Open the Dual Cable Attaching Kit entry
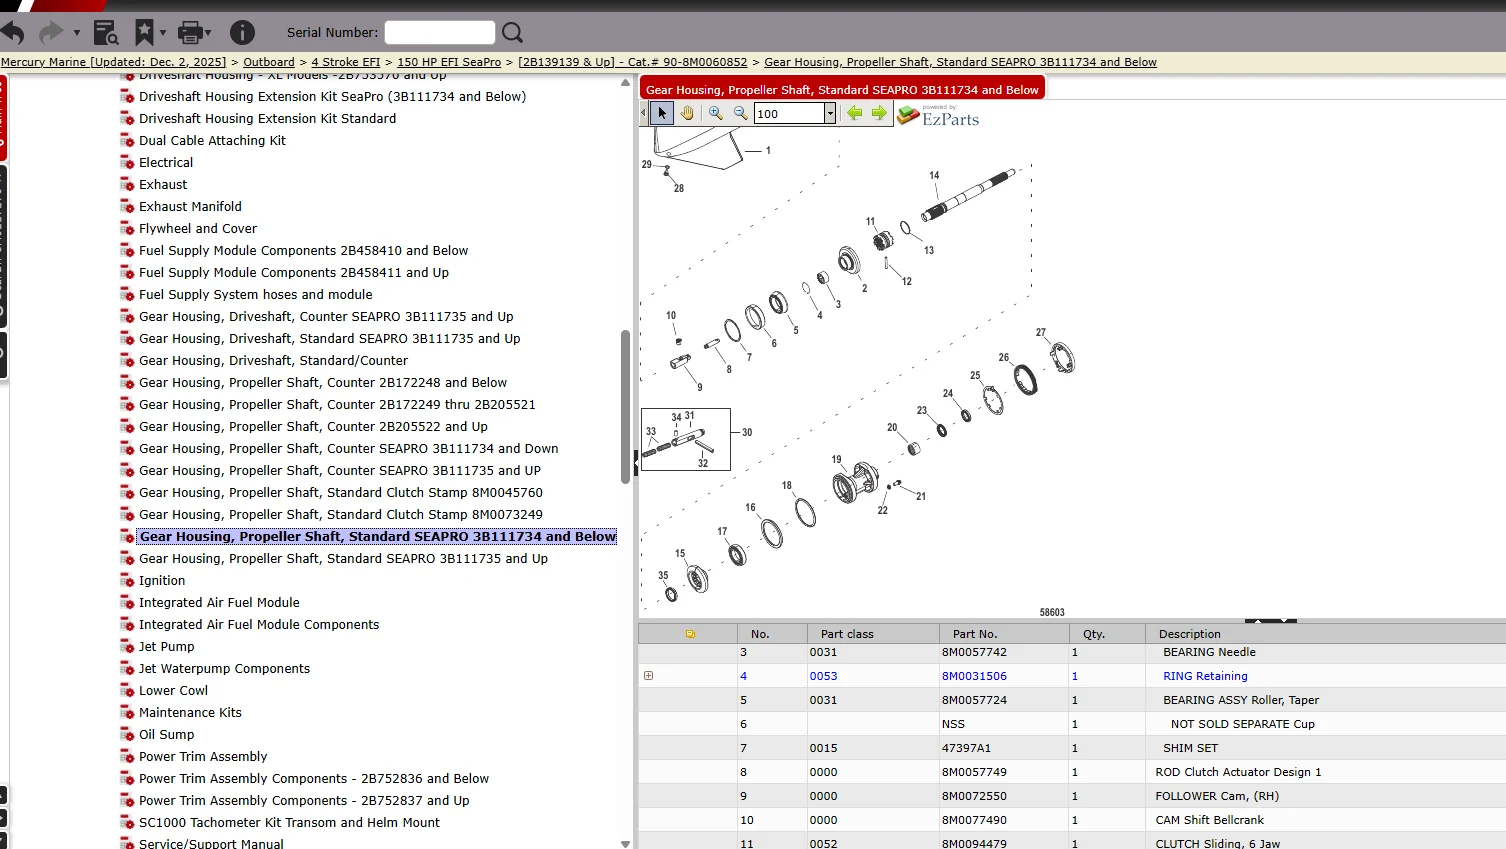The height and width of the screenshot is (849, 1506). pos(212,140)
